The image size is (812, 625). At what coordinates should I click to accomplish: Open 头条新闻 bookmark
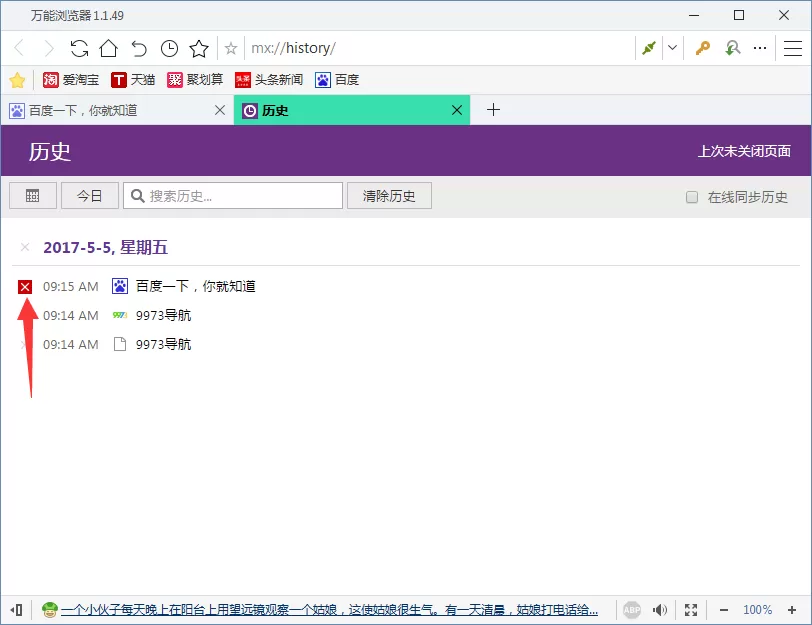click(269, 80)
